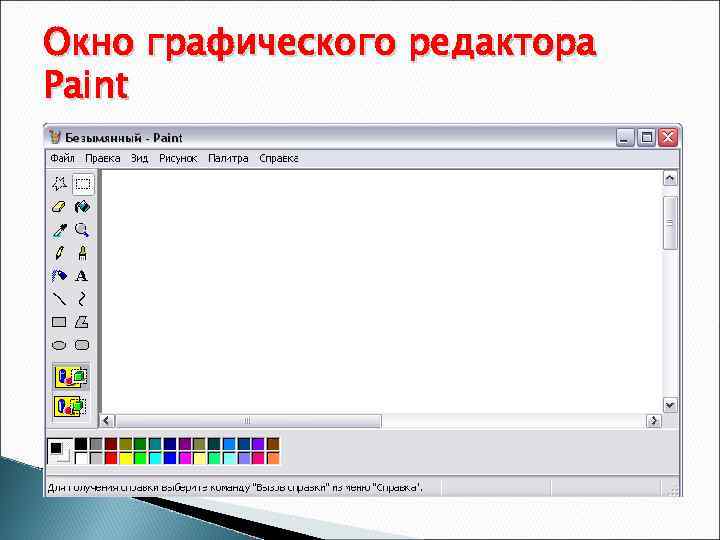Click the vertical scrollbar down arrow
This screenshot has width=720, height=540.
click(670, 405)
